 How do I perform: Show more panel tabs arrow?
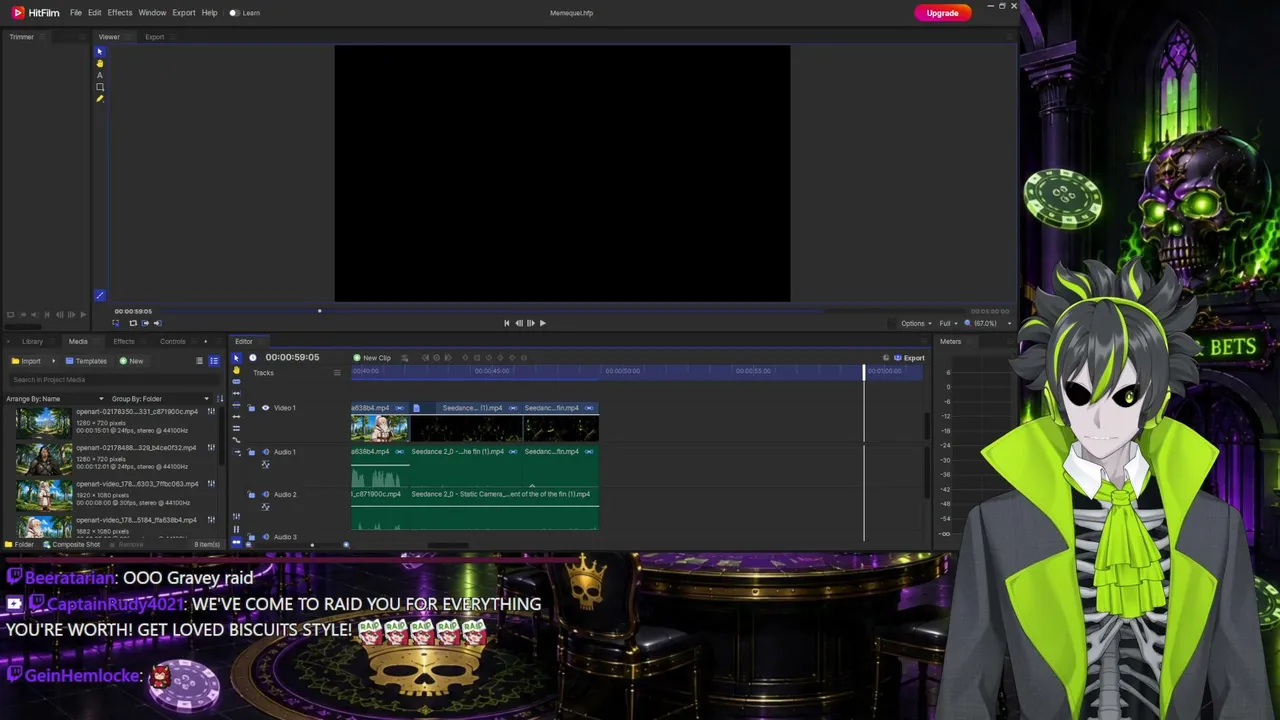pyautogui.click(x=206, y=342)
